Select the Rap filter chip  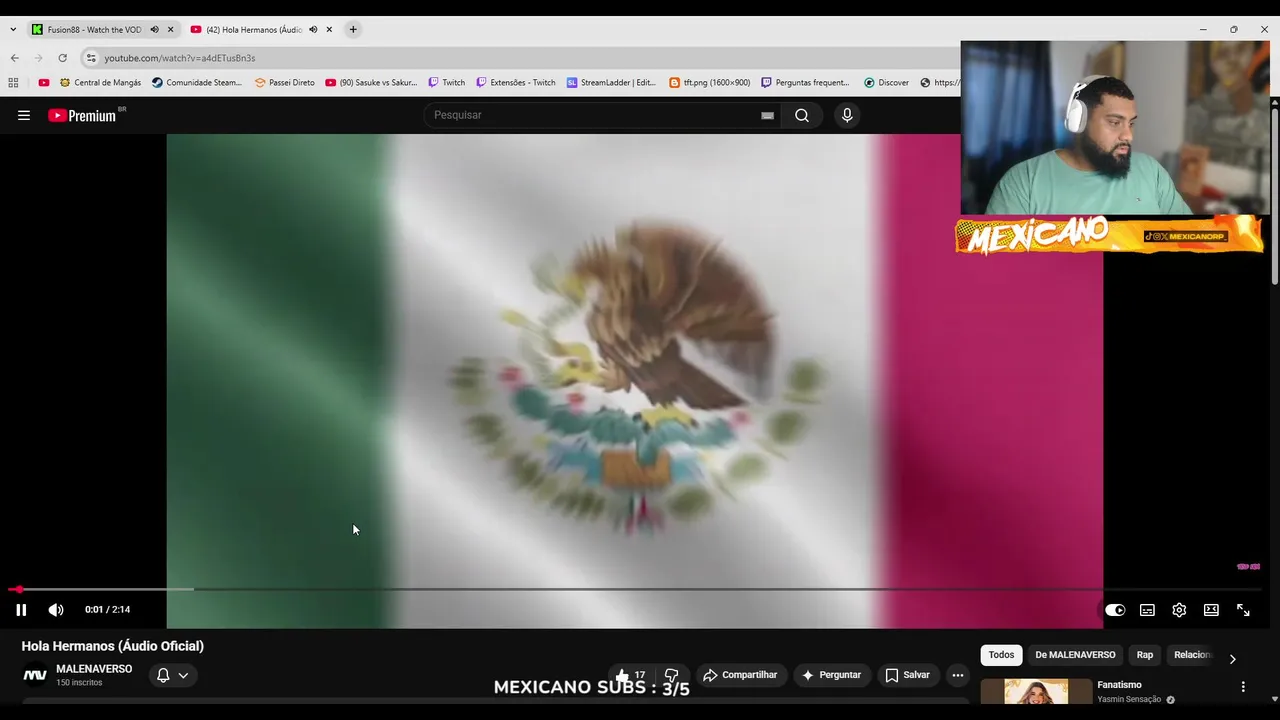[1145, 655]
